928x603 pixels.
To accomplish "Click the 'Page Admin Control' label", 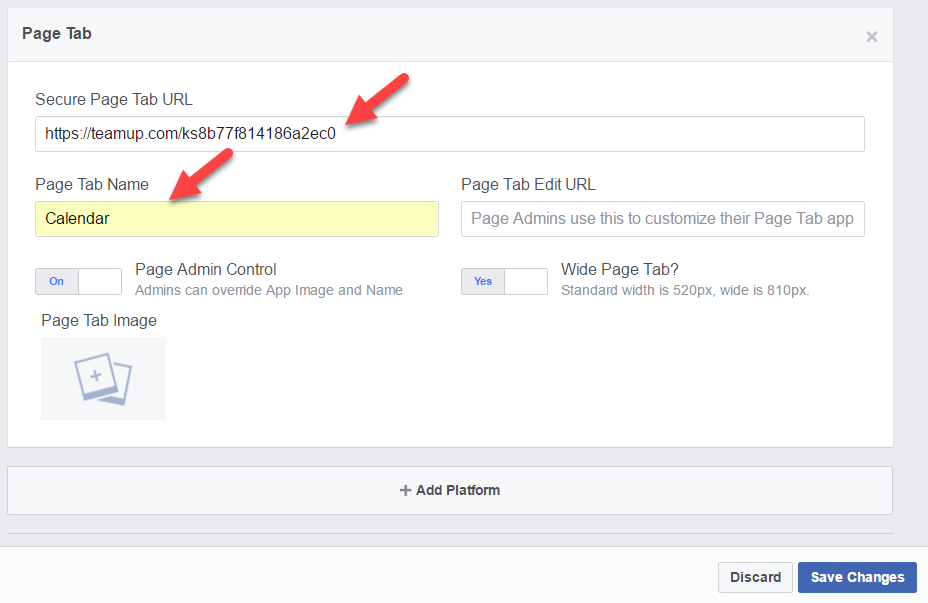I will (x=205, y=270).
